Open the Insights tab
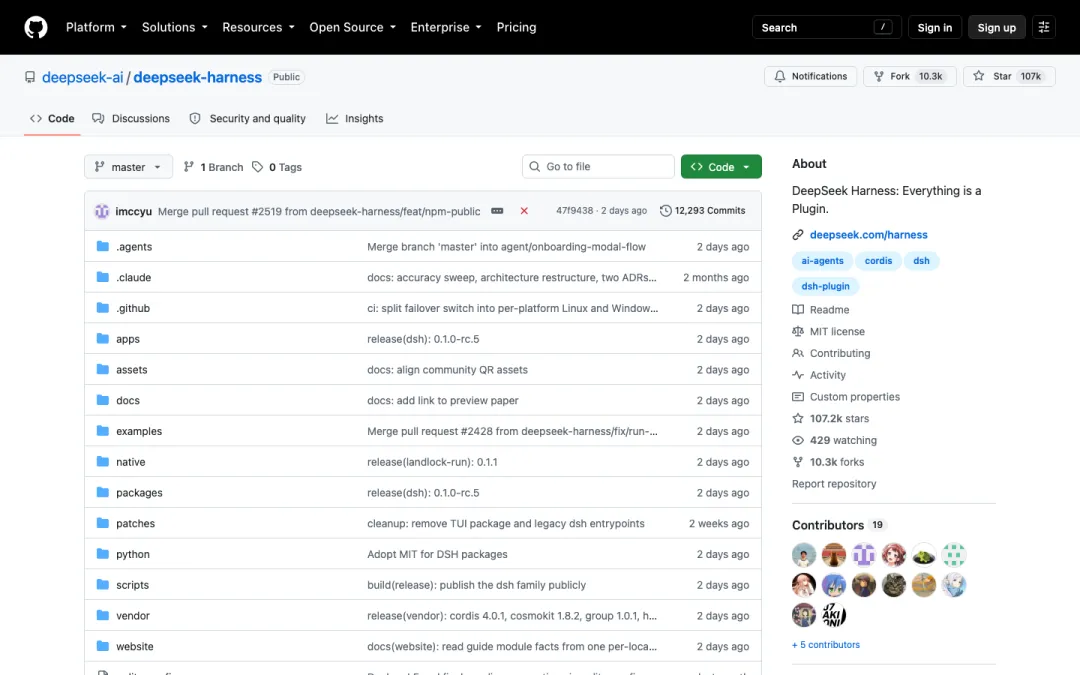 click(x=355, y=118)
